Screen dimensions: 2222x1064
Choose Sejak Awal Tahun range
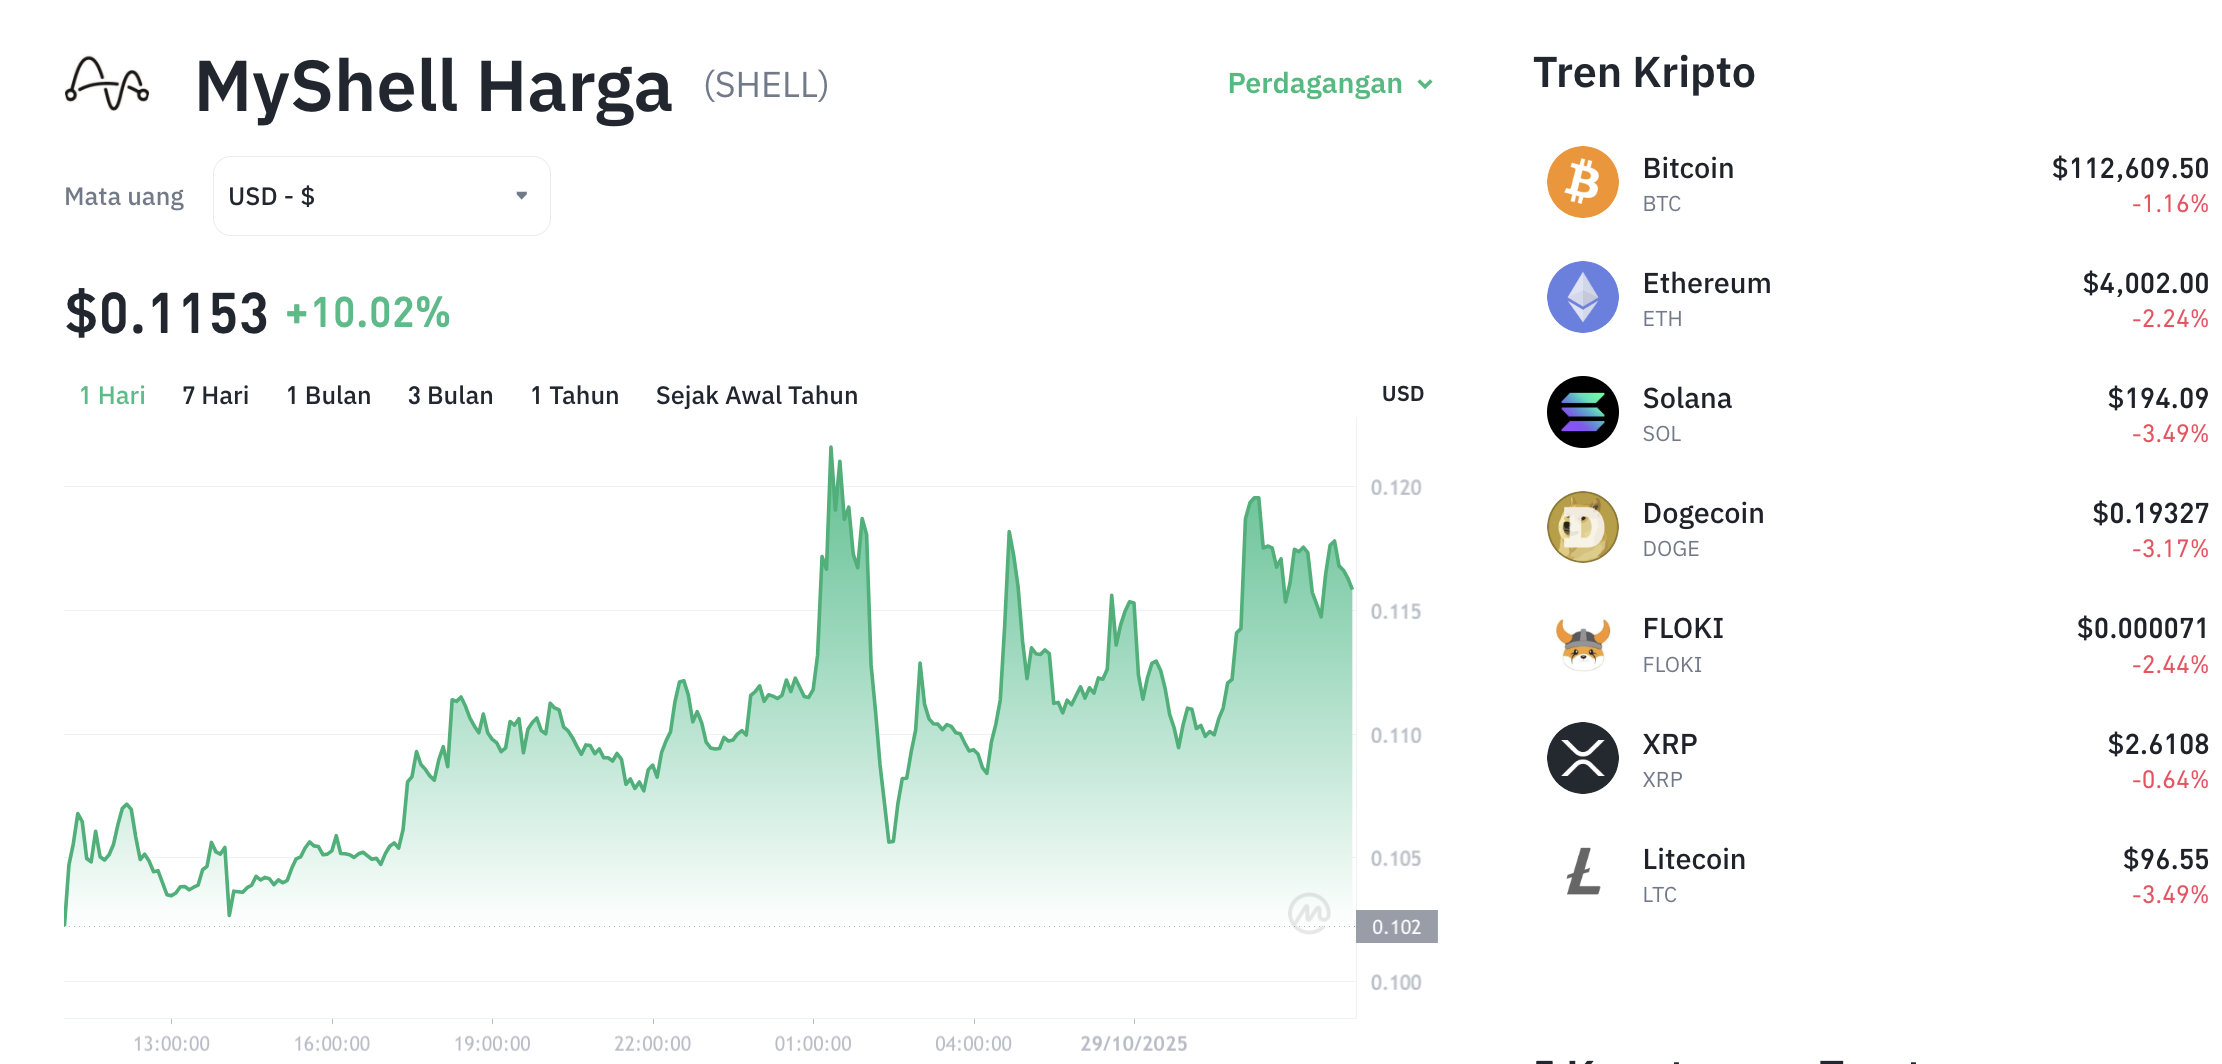click(x=756, y=396)
